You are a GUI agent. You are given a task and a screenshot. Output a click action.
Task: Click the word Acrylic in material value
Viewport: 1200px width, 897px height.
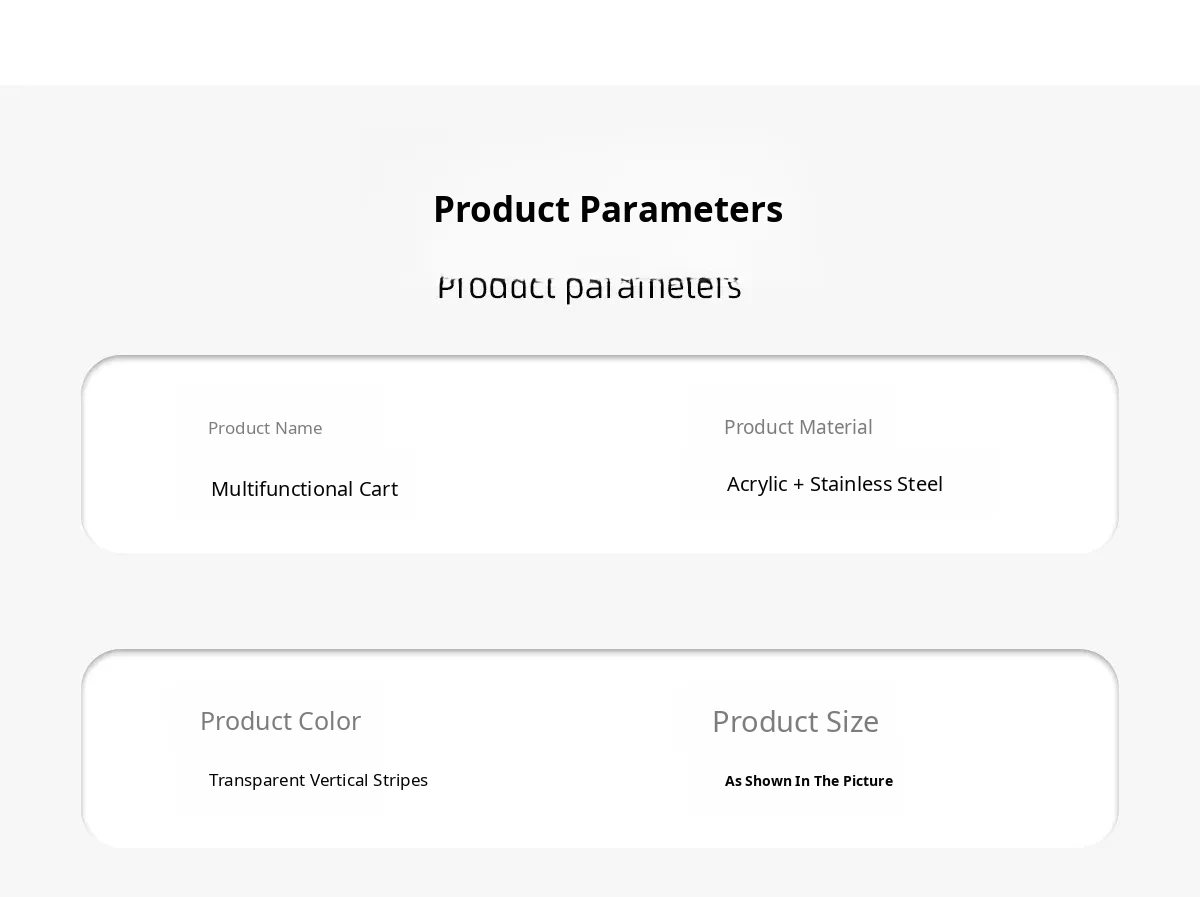point(756,485)
